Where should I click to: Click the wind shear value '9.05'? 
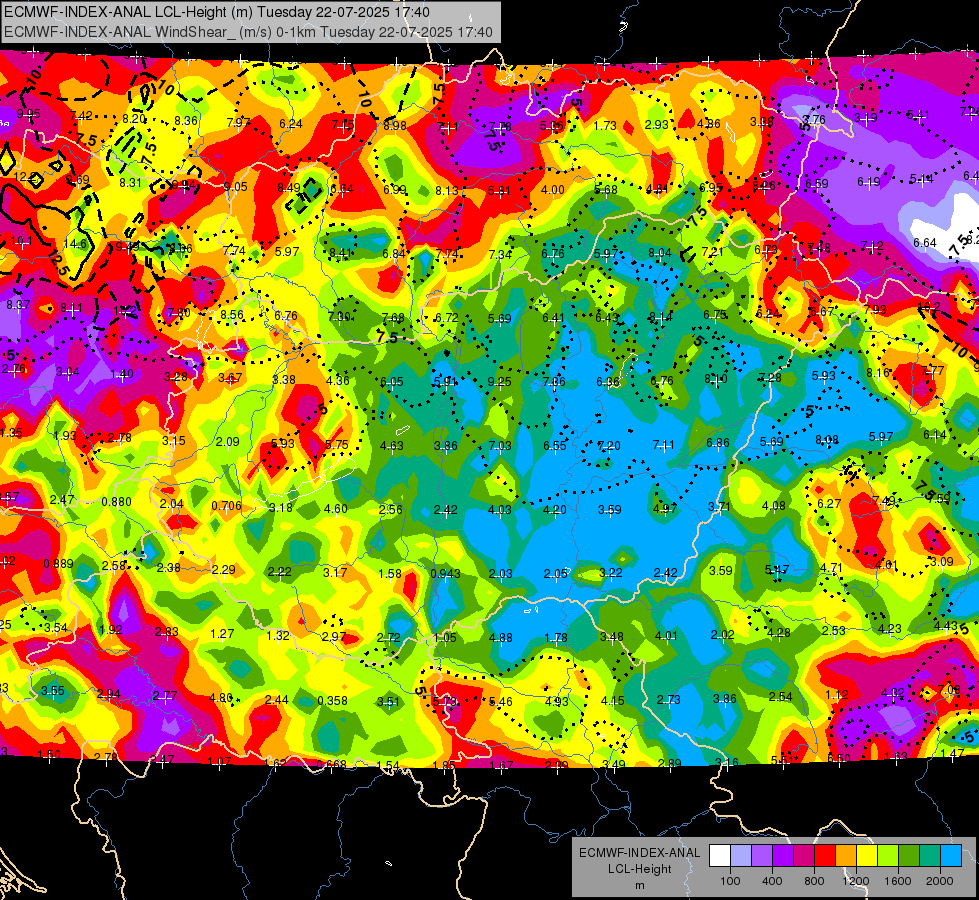click(x=235, y=186)
